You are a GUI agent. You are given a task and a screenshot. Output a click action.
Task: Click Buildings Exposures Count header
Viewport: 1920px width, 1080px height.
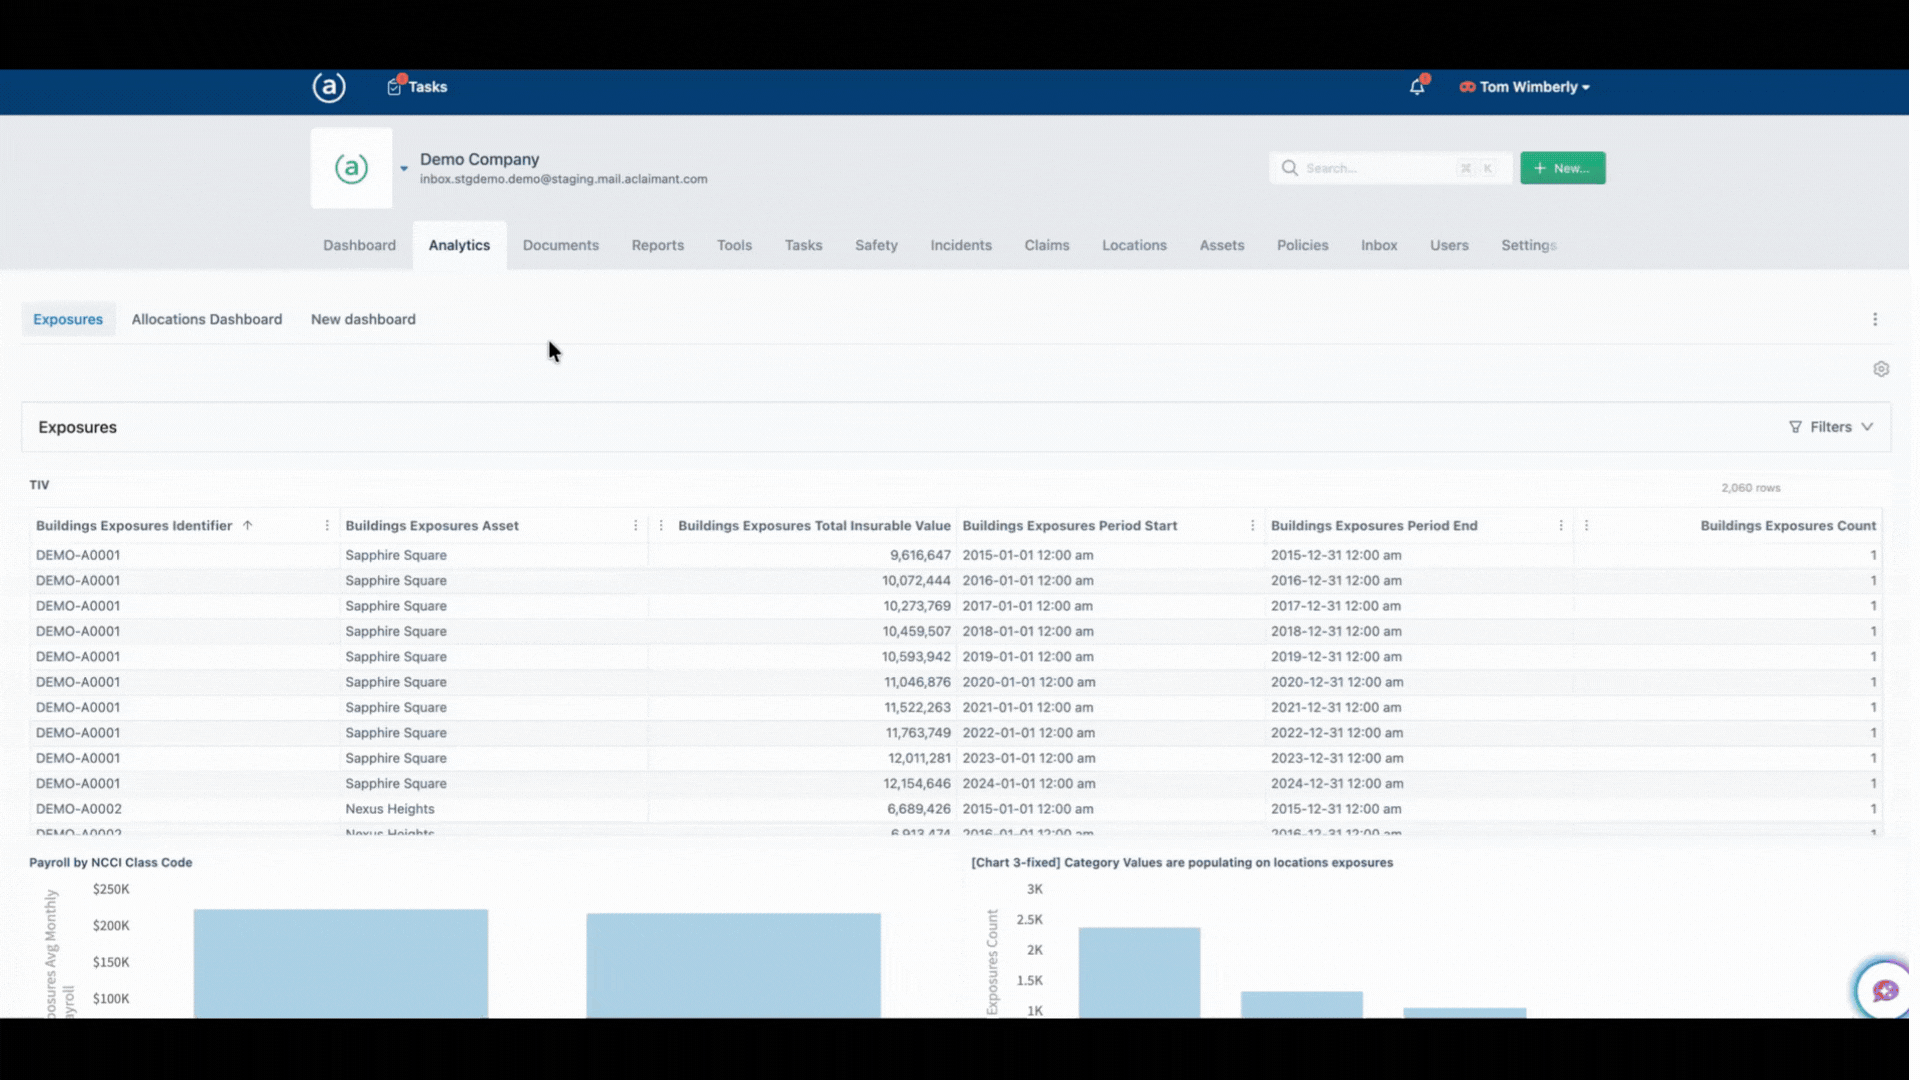(x=1788, y=526)
